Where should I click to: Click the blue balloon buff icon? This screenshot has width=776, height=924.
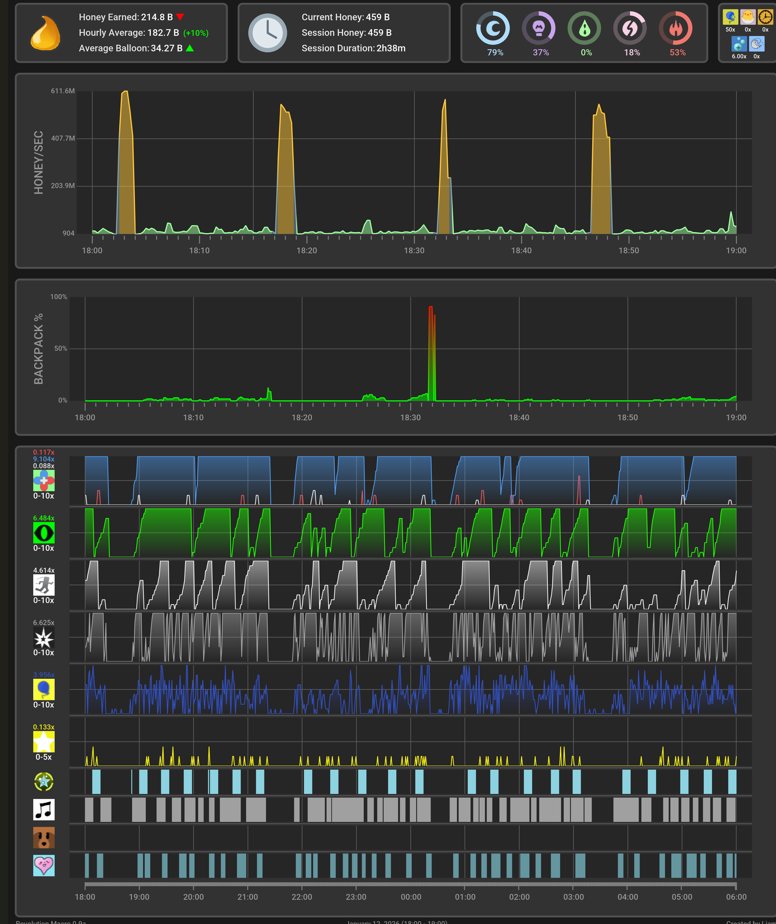pyautogui.click(x=44, y=689)
